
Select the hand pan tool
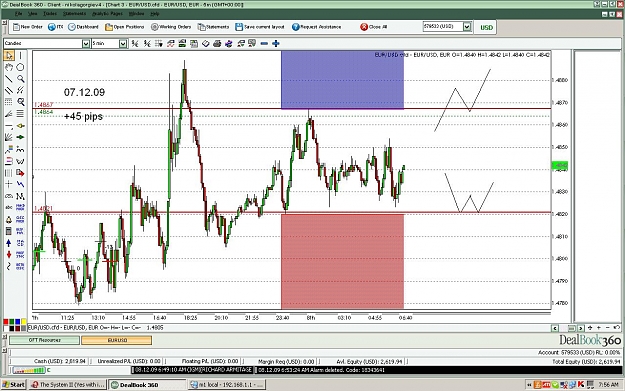(9, 67)
